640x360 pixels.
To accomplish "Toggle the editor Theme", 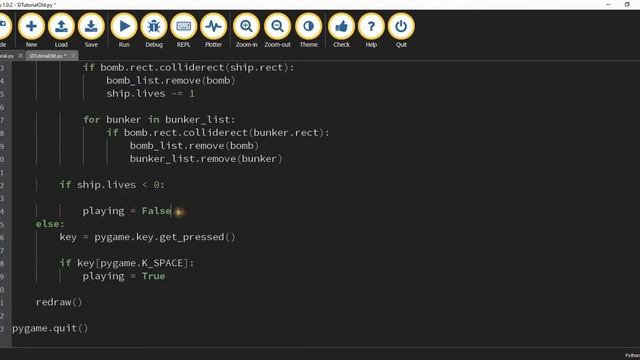I will [309, 30].
